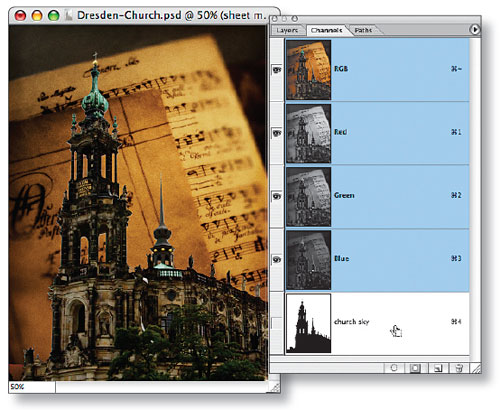Viewport: 500px width, 410px height.
Task: Save selection as channel icon
Action: (x=415, y=368)
